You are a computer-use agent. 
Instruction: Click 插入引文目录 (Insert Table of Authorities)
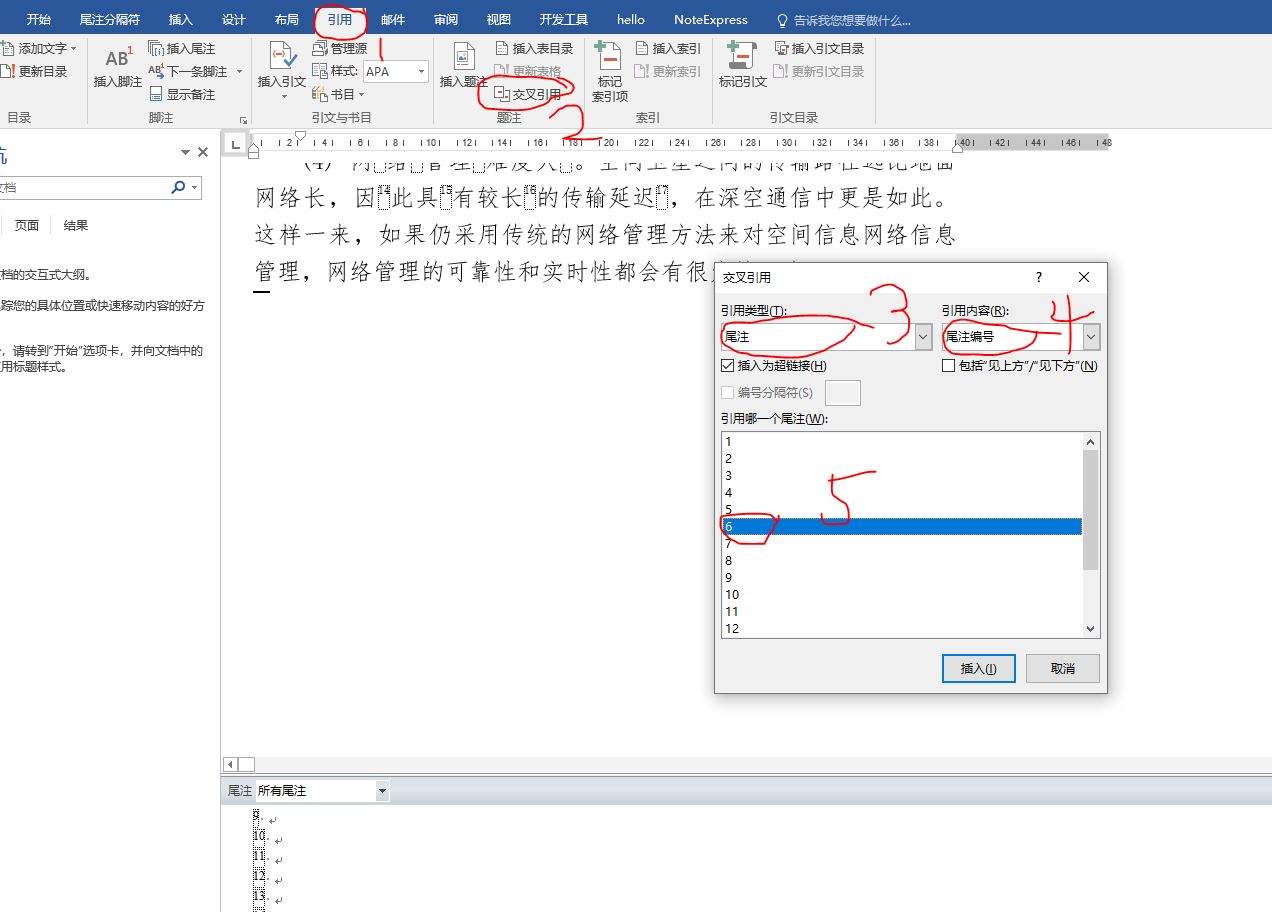(819, 48)
